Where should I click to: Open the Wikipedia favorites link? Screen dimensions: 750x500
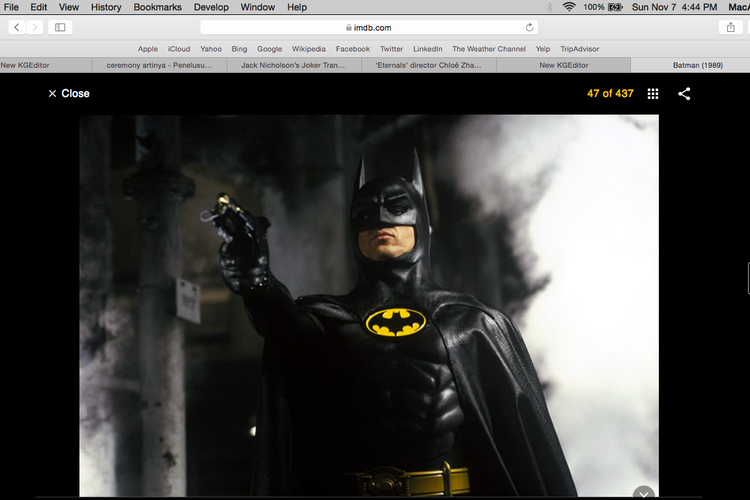308,48
